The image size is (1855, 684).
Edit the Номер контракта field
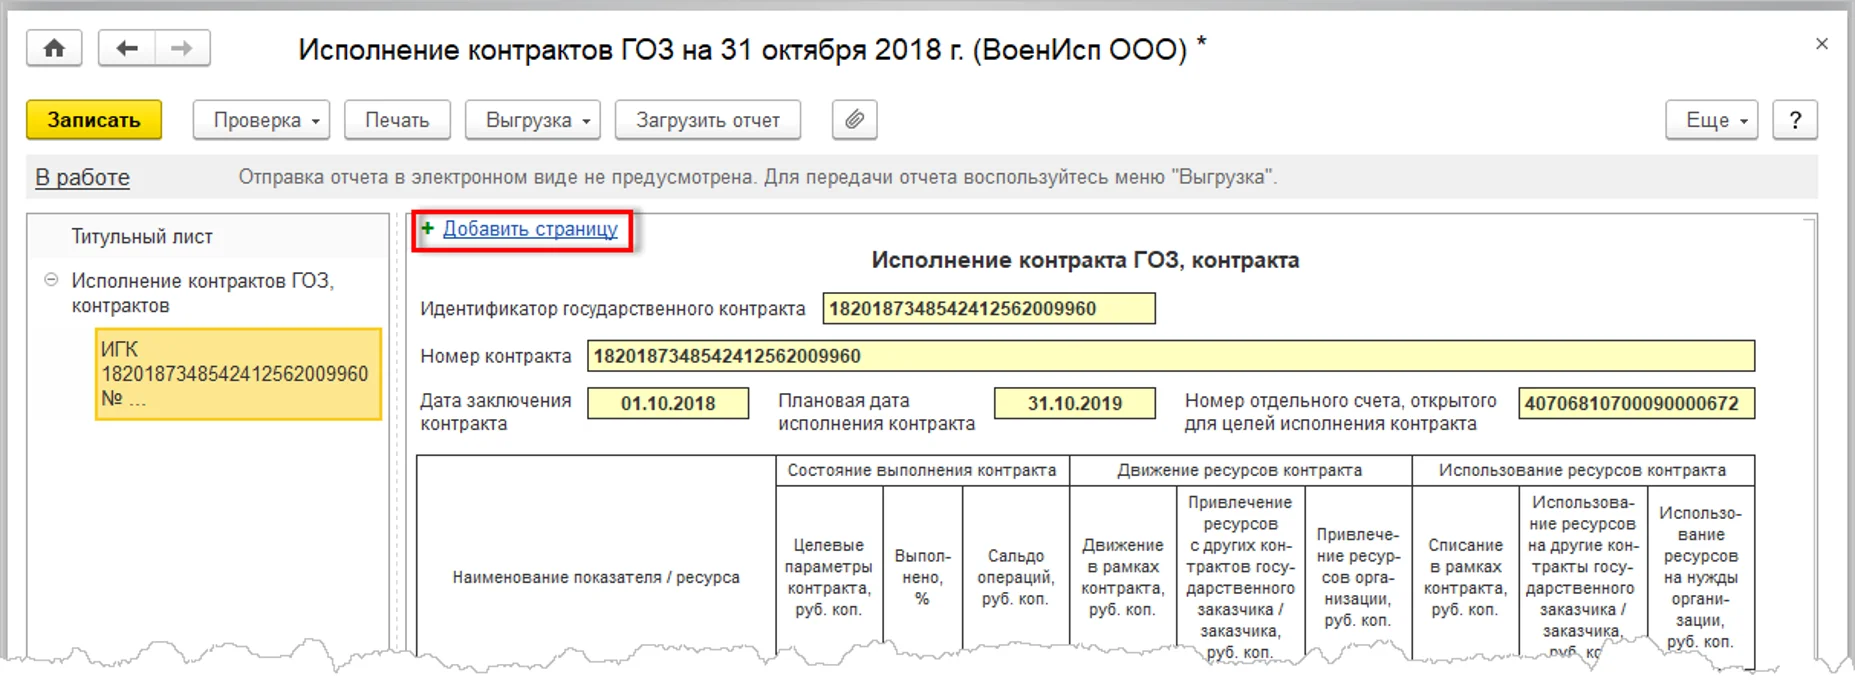click(x=1170, y=356)
